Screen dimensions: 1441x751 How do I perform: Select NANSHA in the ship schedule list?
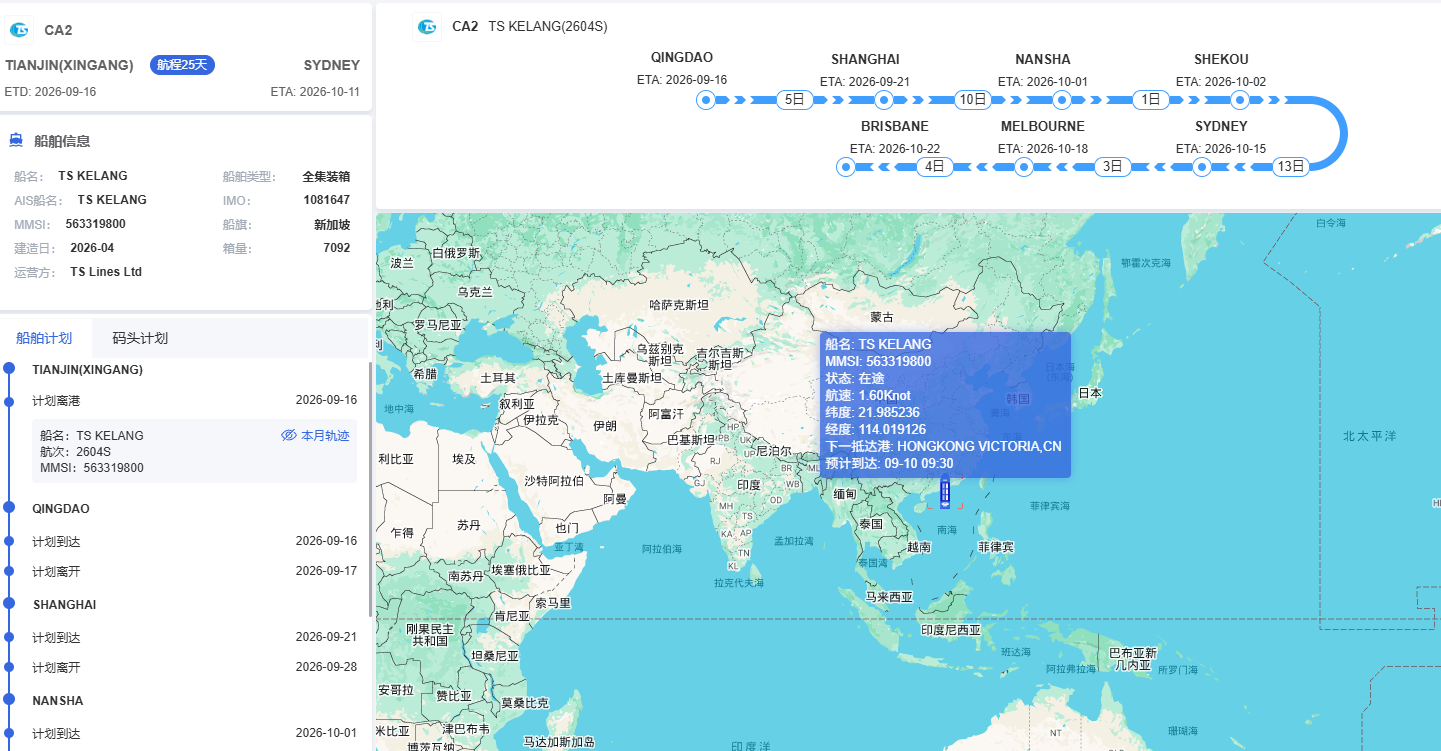tap(58, 701)
